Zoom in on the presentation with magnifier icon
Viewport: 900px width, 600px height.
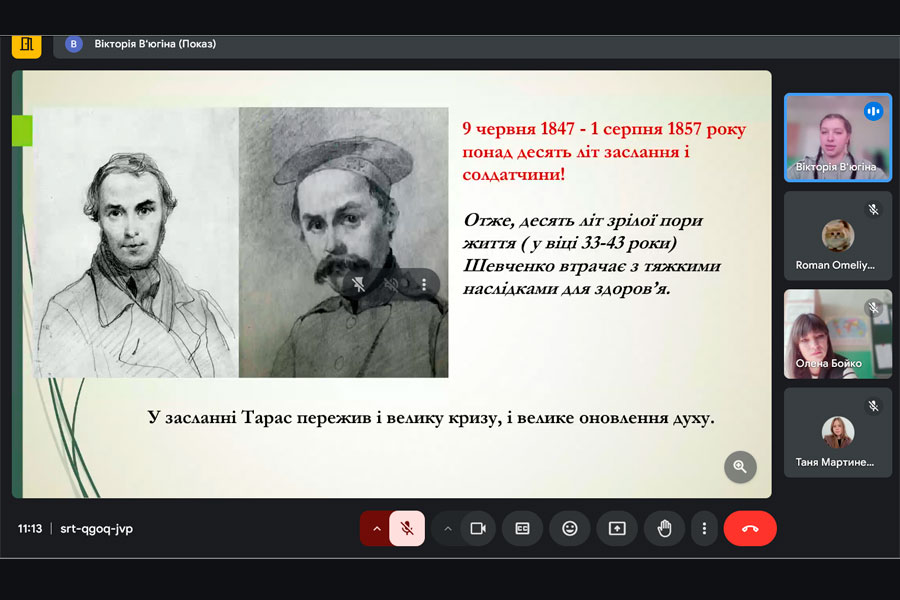point(740,467)
